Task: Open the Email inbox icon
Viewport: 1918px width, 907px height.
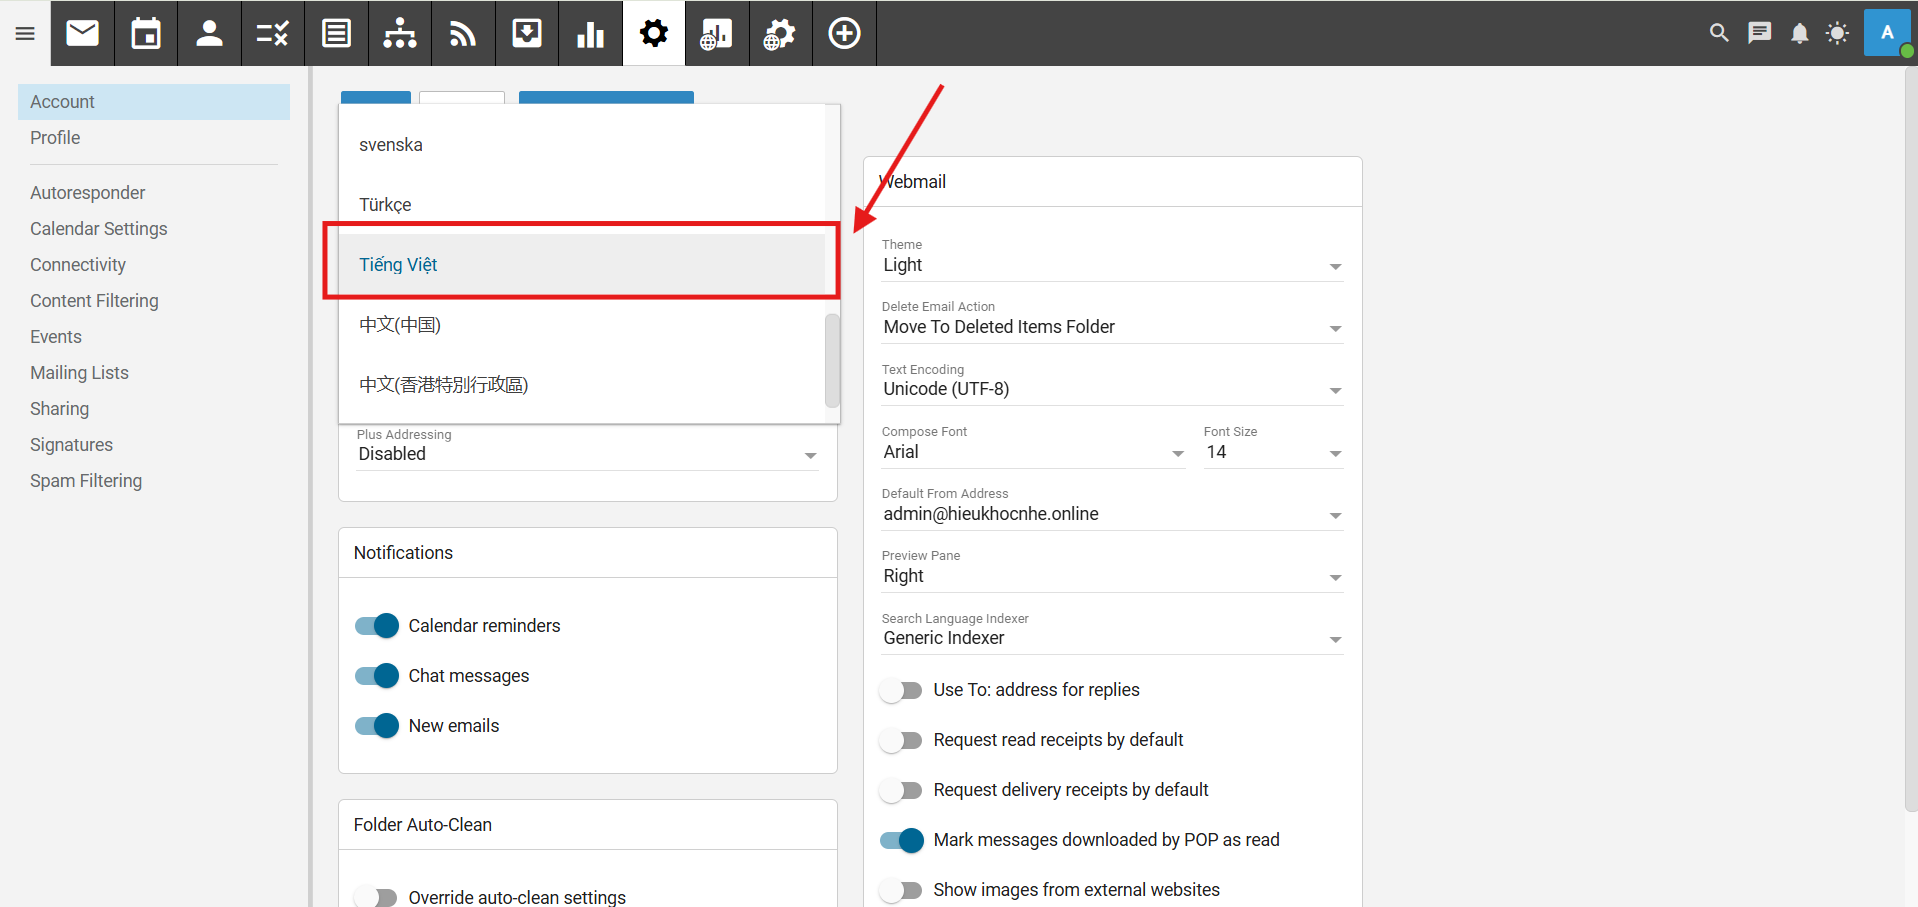Action: click(x=83, y=33)
